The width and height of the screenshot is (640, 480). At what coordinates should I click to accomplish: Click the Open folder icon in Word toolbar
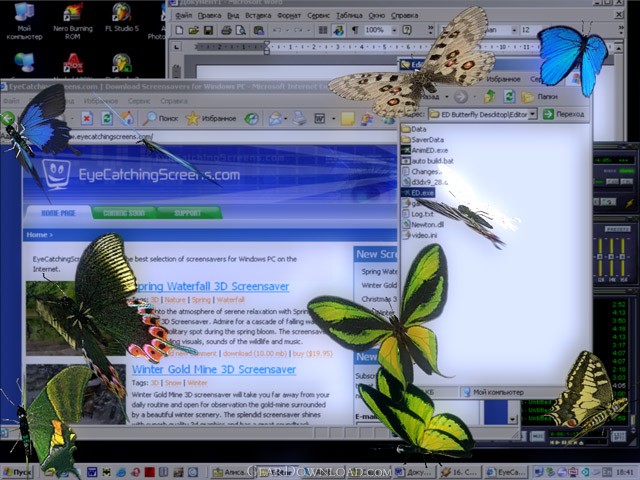tap(193, 30)
